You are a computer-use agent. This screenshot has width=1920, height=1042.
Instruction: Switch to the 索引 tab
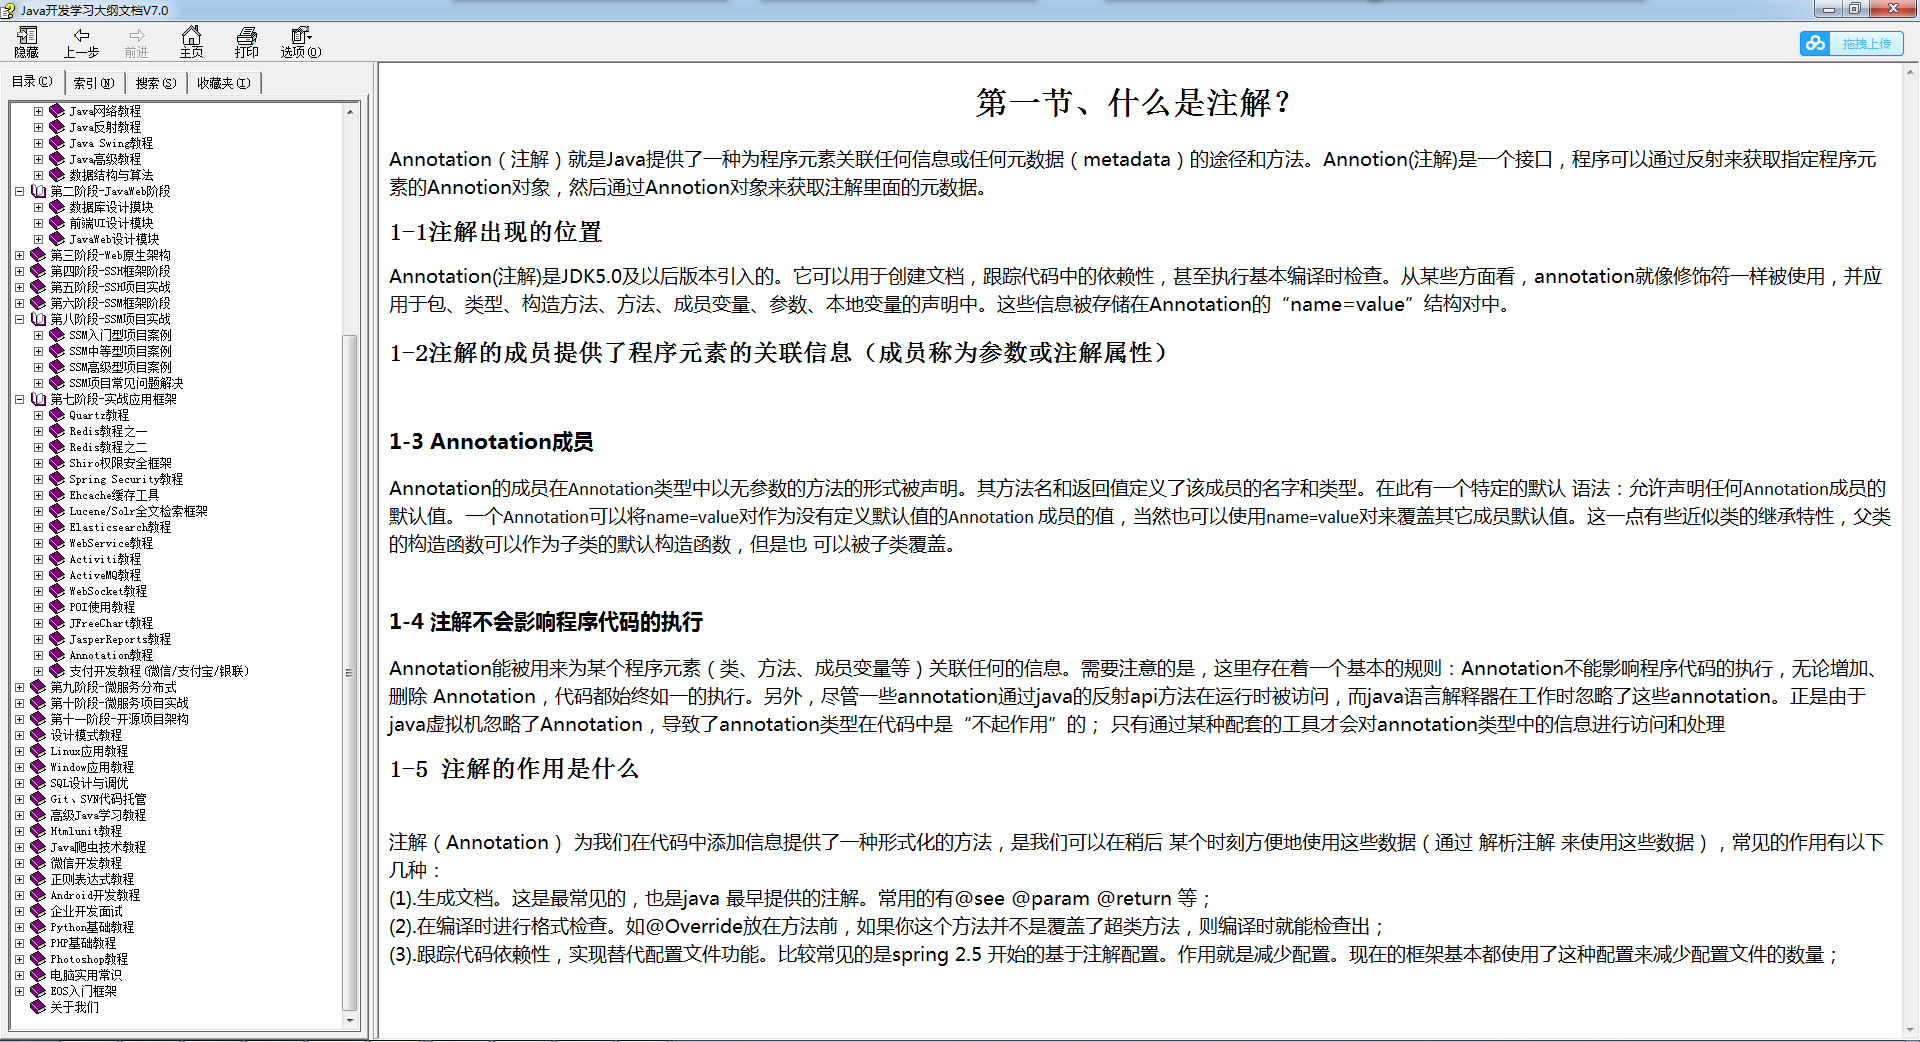[x=94, y=83]
